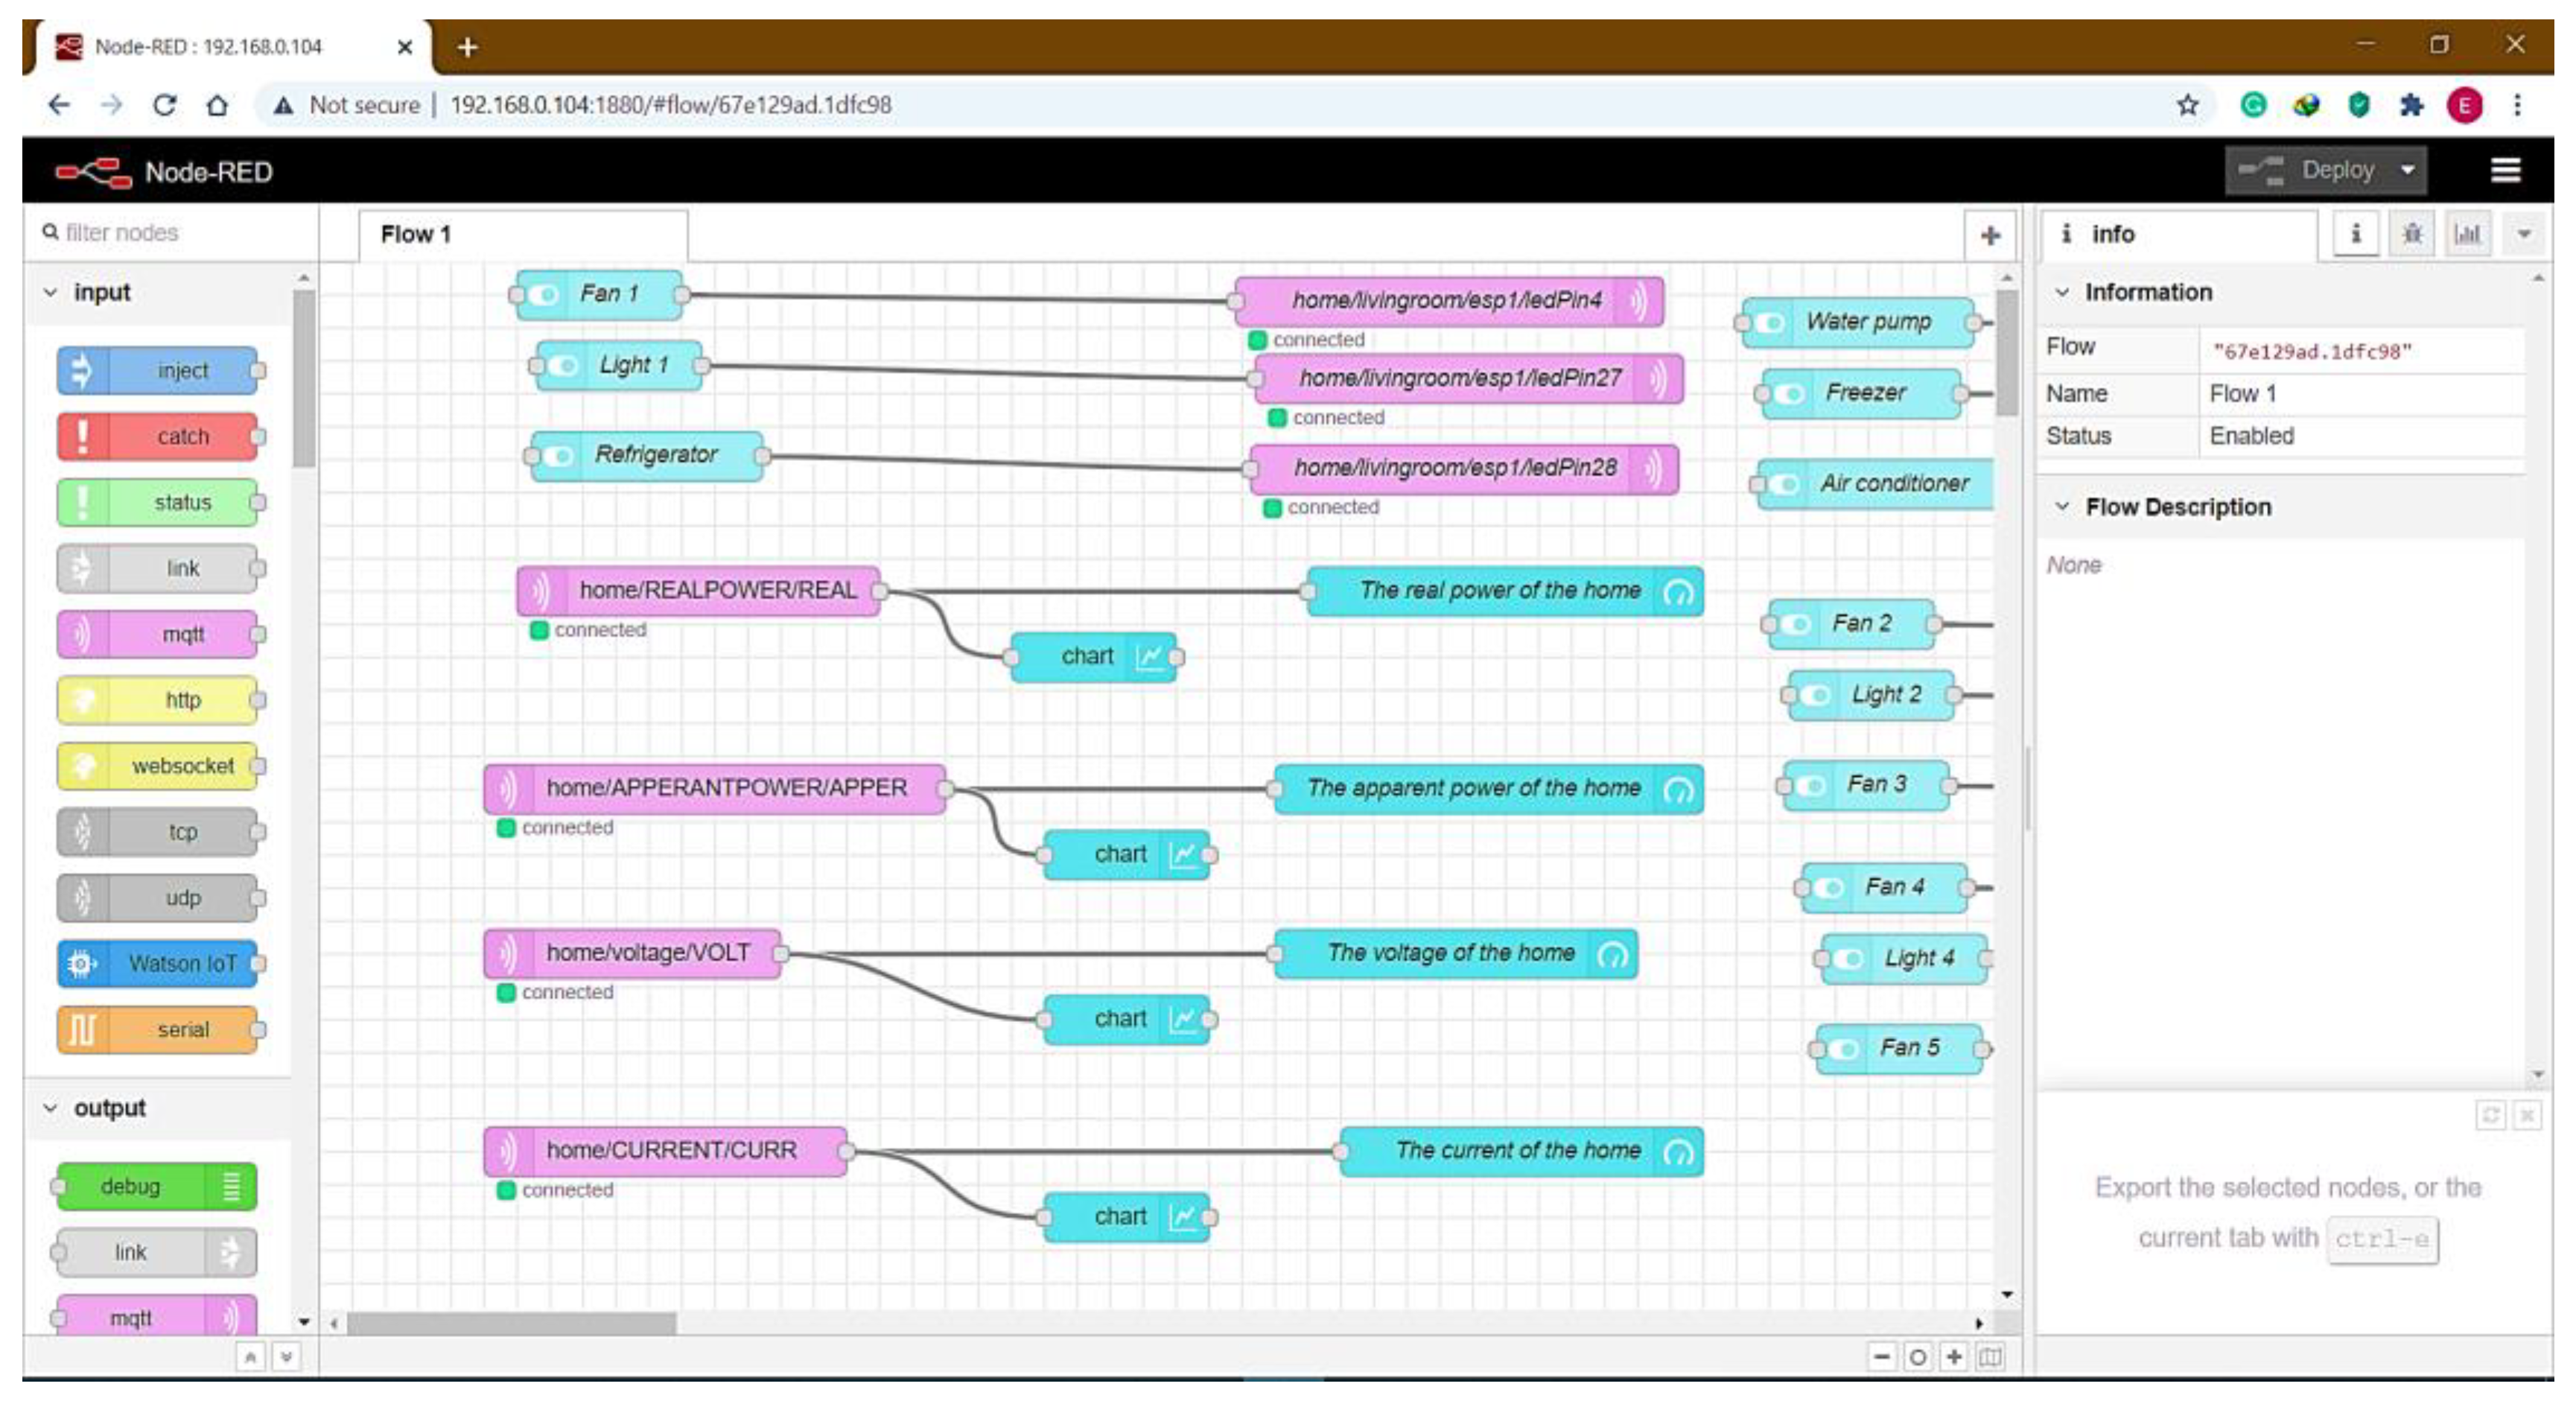Viewport: 2576px width, 1404px height.
Task: Toggle the Fan 1 switch node
Action: (x=544, y=294)
